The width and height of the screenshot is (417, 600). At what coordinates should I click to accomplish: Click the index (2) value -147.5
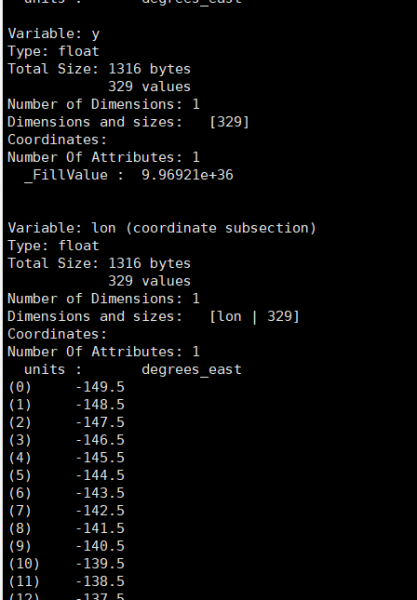(x=100, y=422)
